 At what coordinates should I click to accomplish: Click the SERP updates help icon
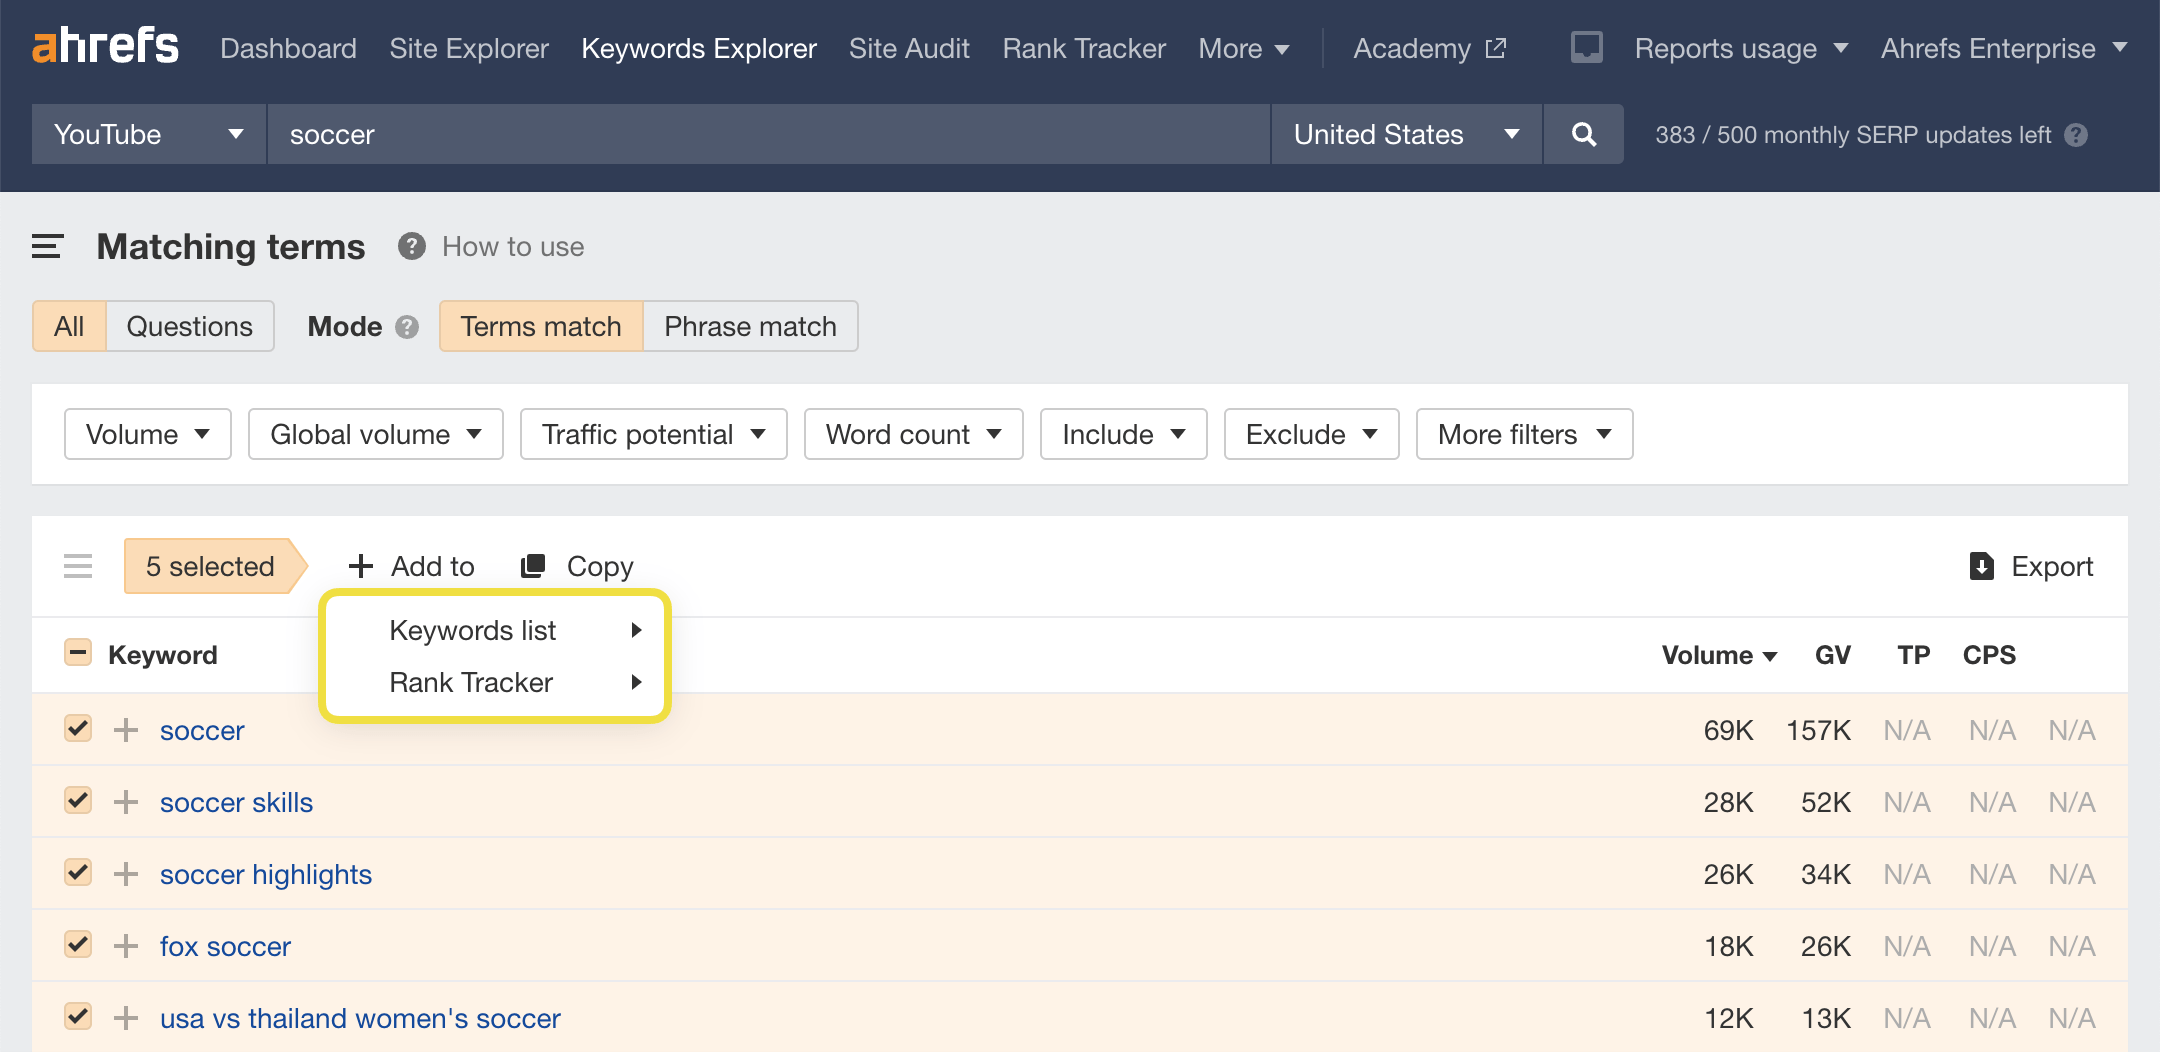coord(2077,135)
